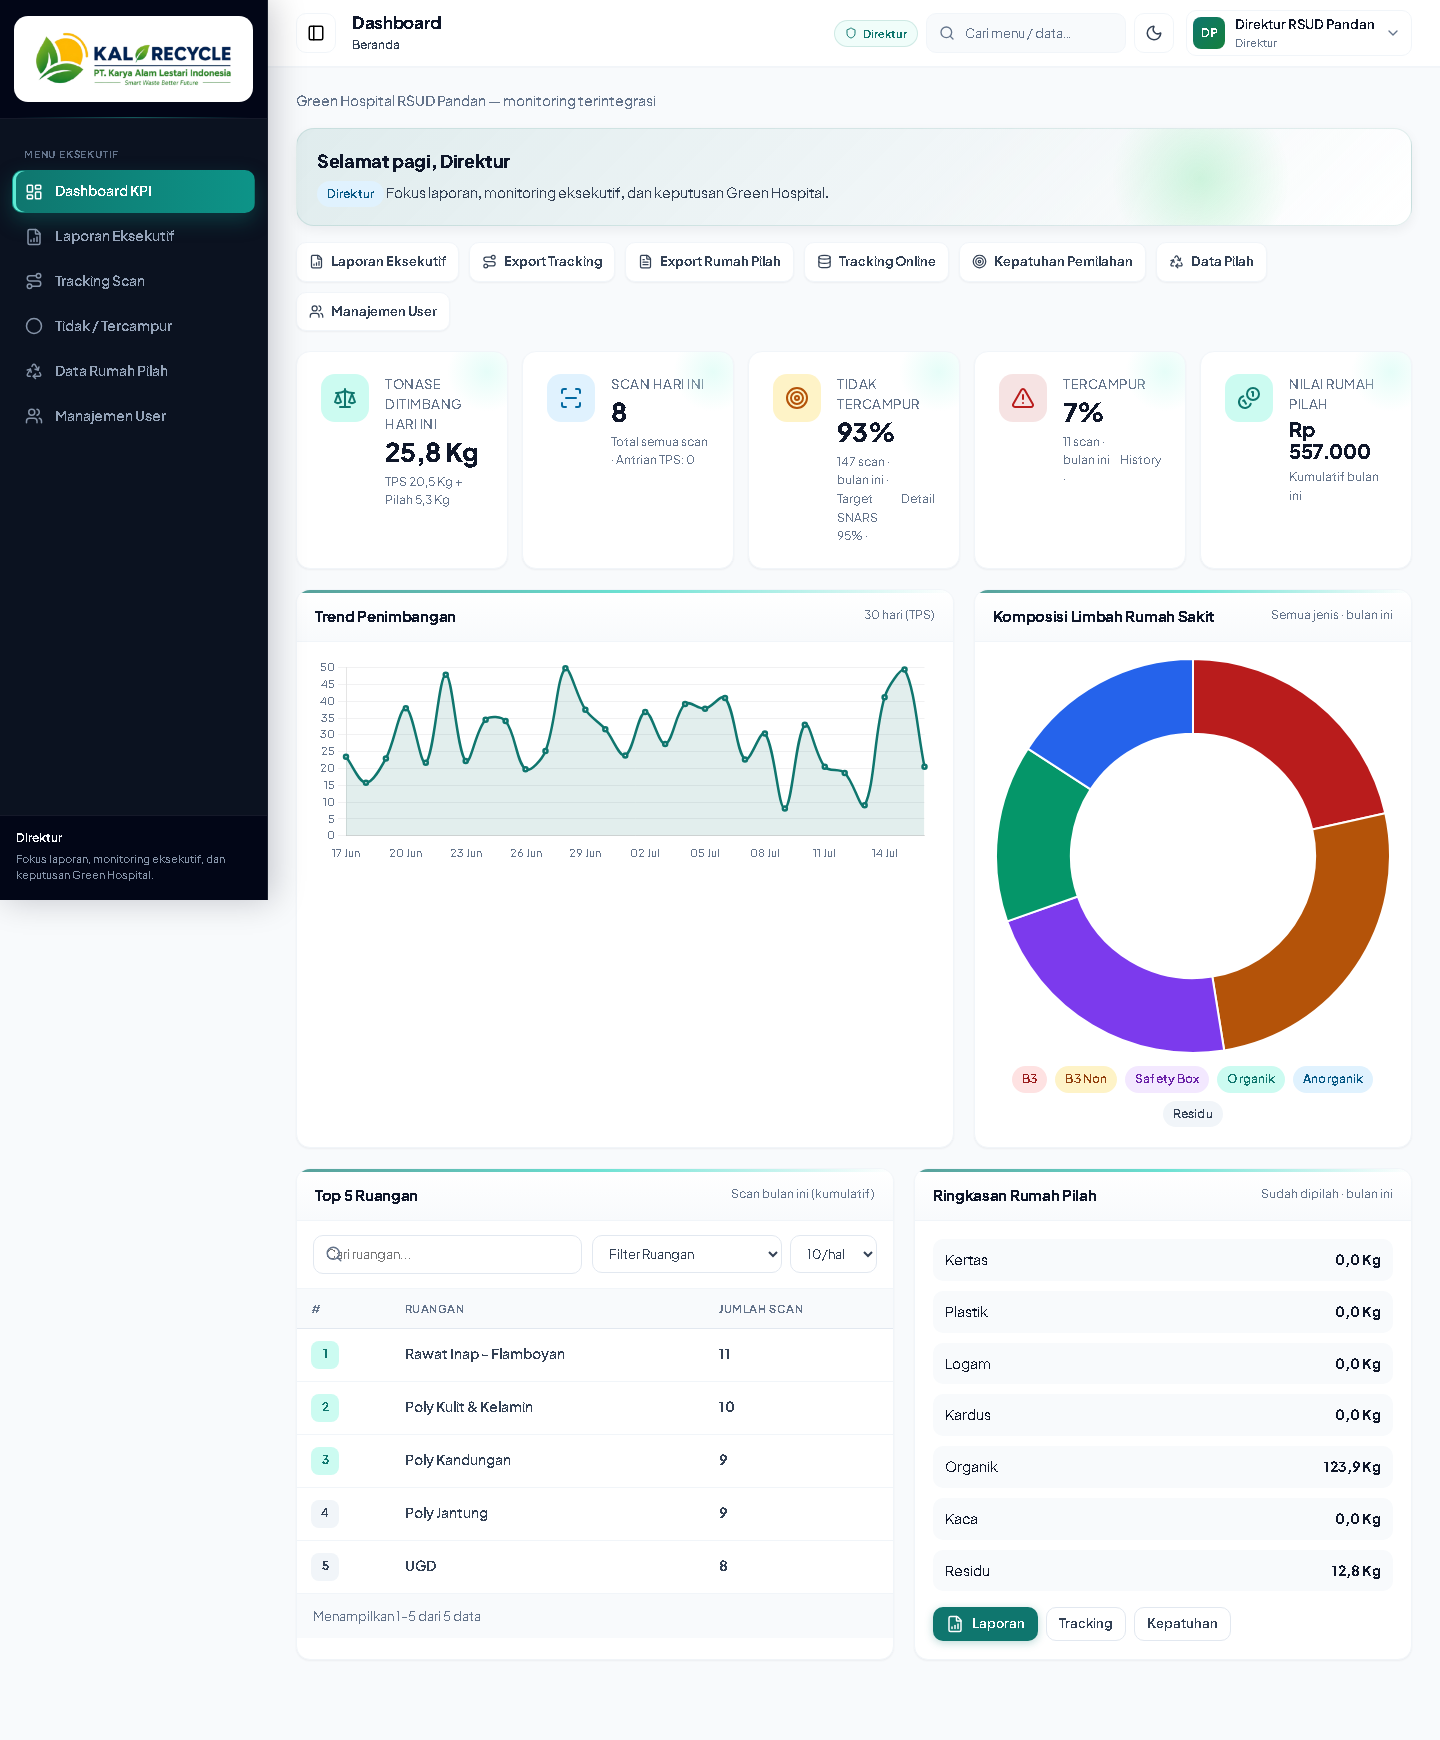Go to Tracking Scan sidebar item
This screenshot has width=1440, height=1740.
(134, 281)
